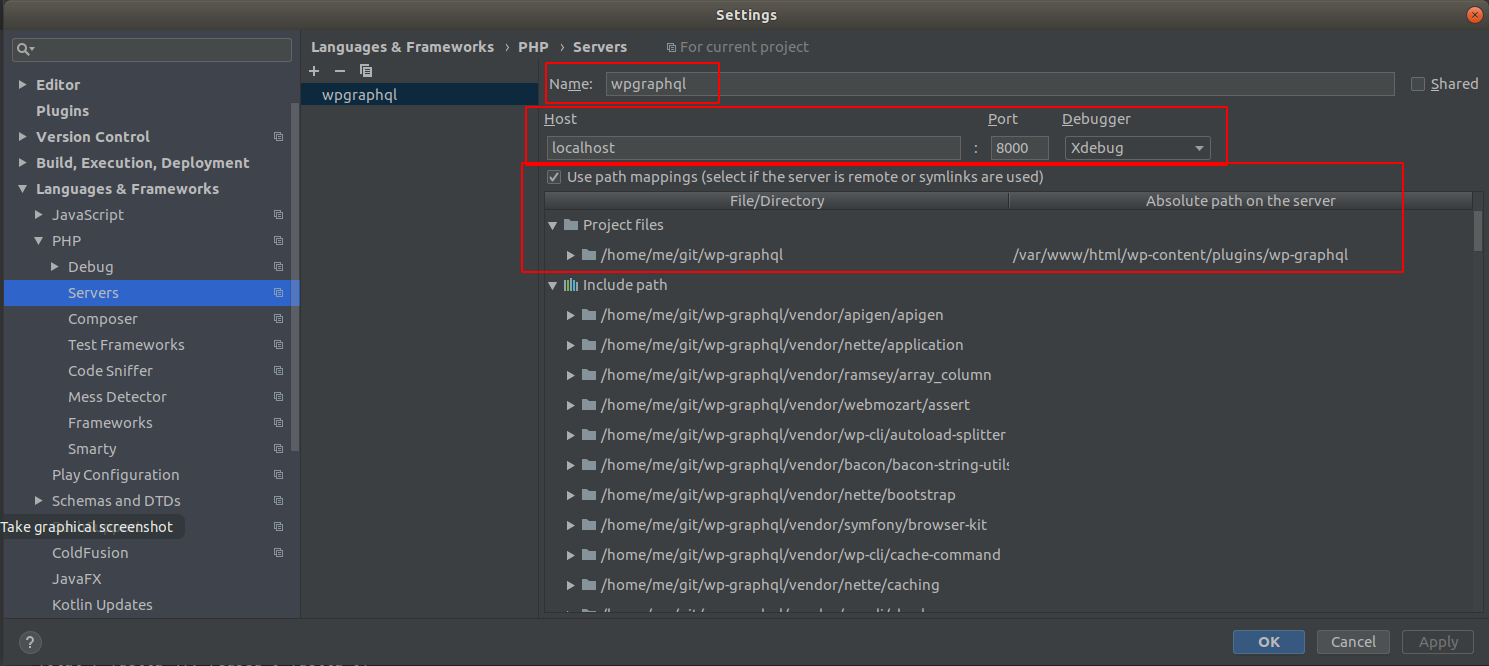Select JavaFX in the settings tree
The image size is (1489, 666).
click(77, 579)
